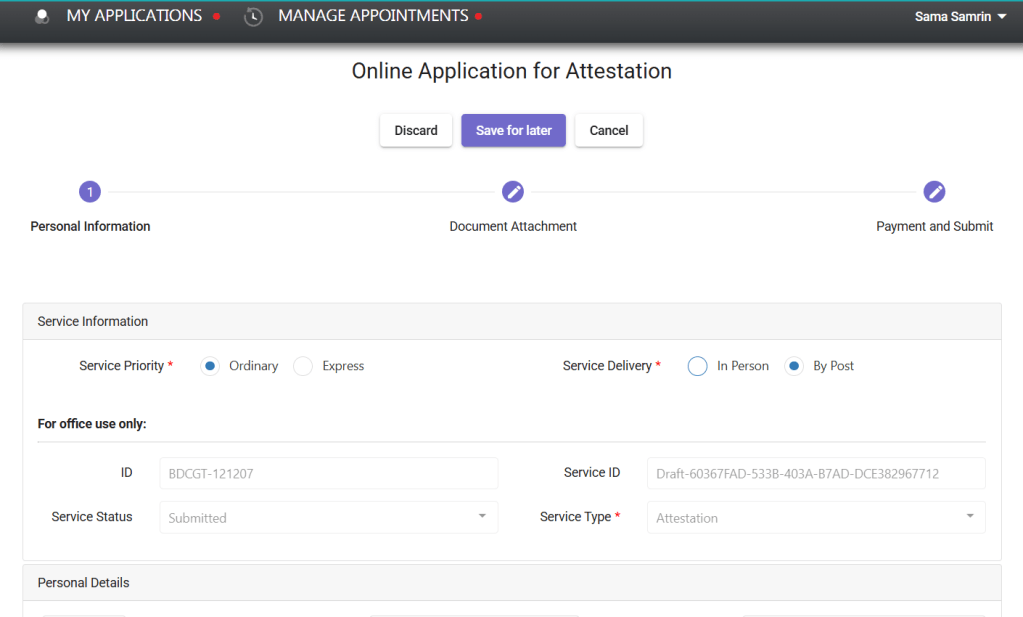Select Express service priority
Image resolution: width=1023 pixels, height=617 pixels.
(x=303, y=366)
